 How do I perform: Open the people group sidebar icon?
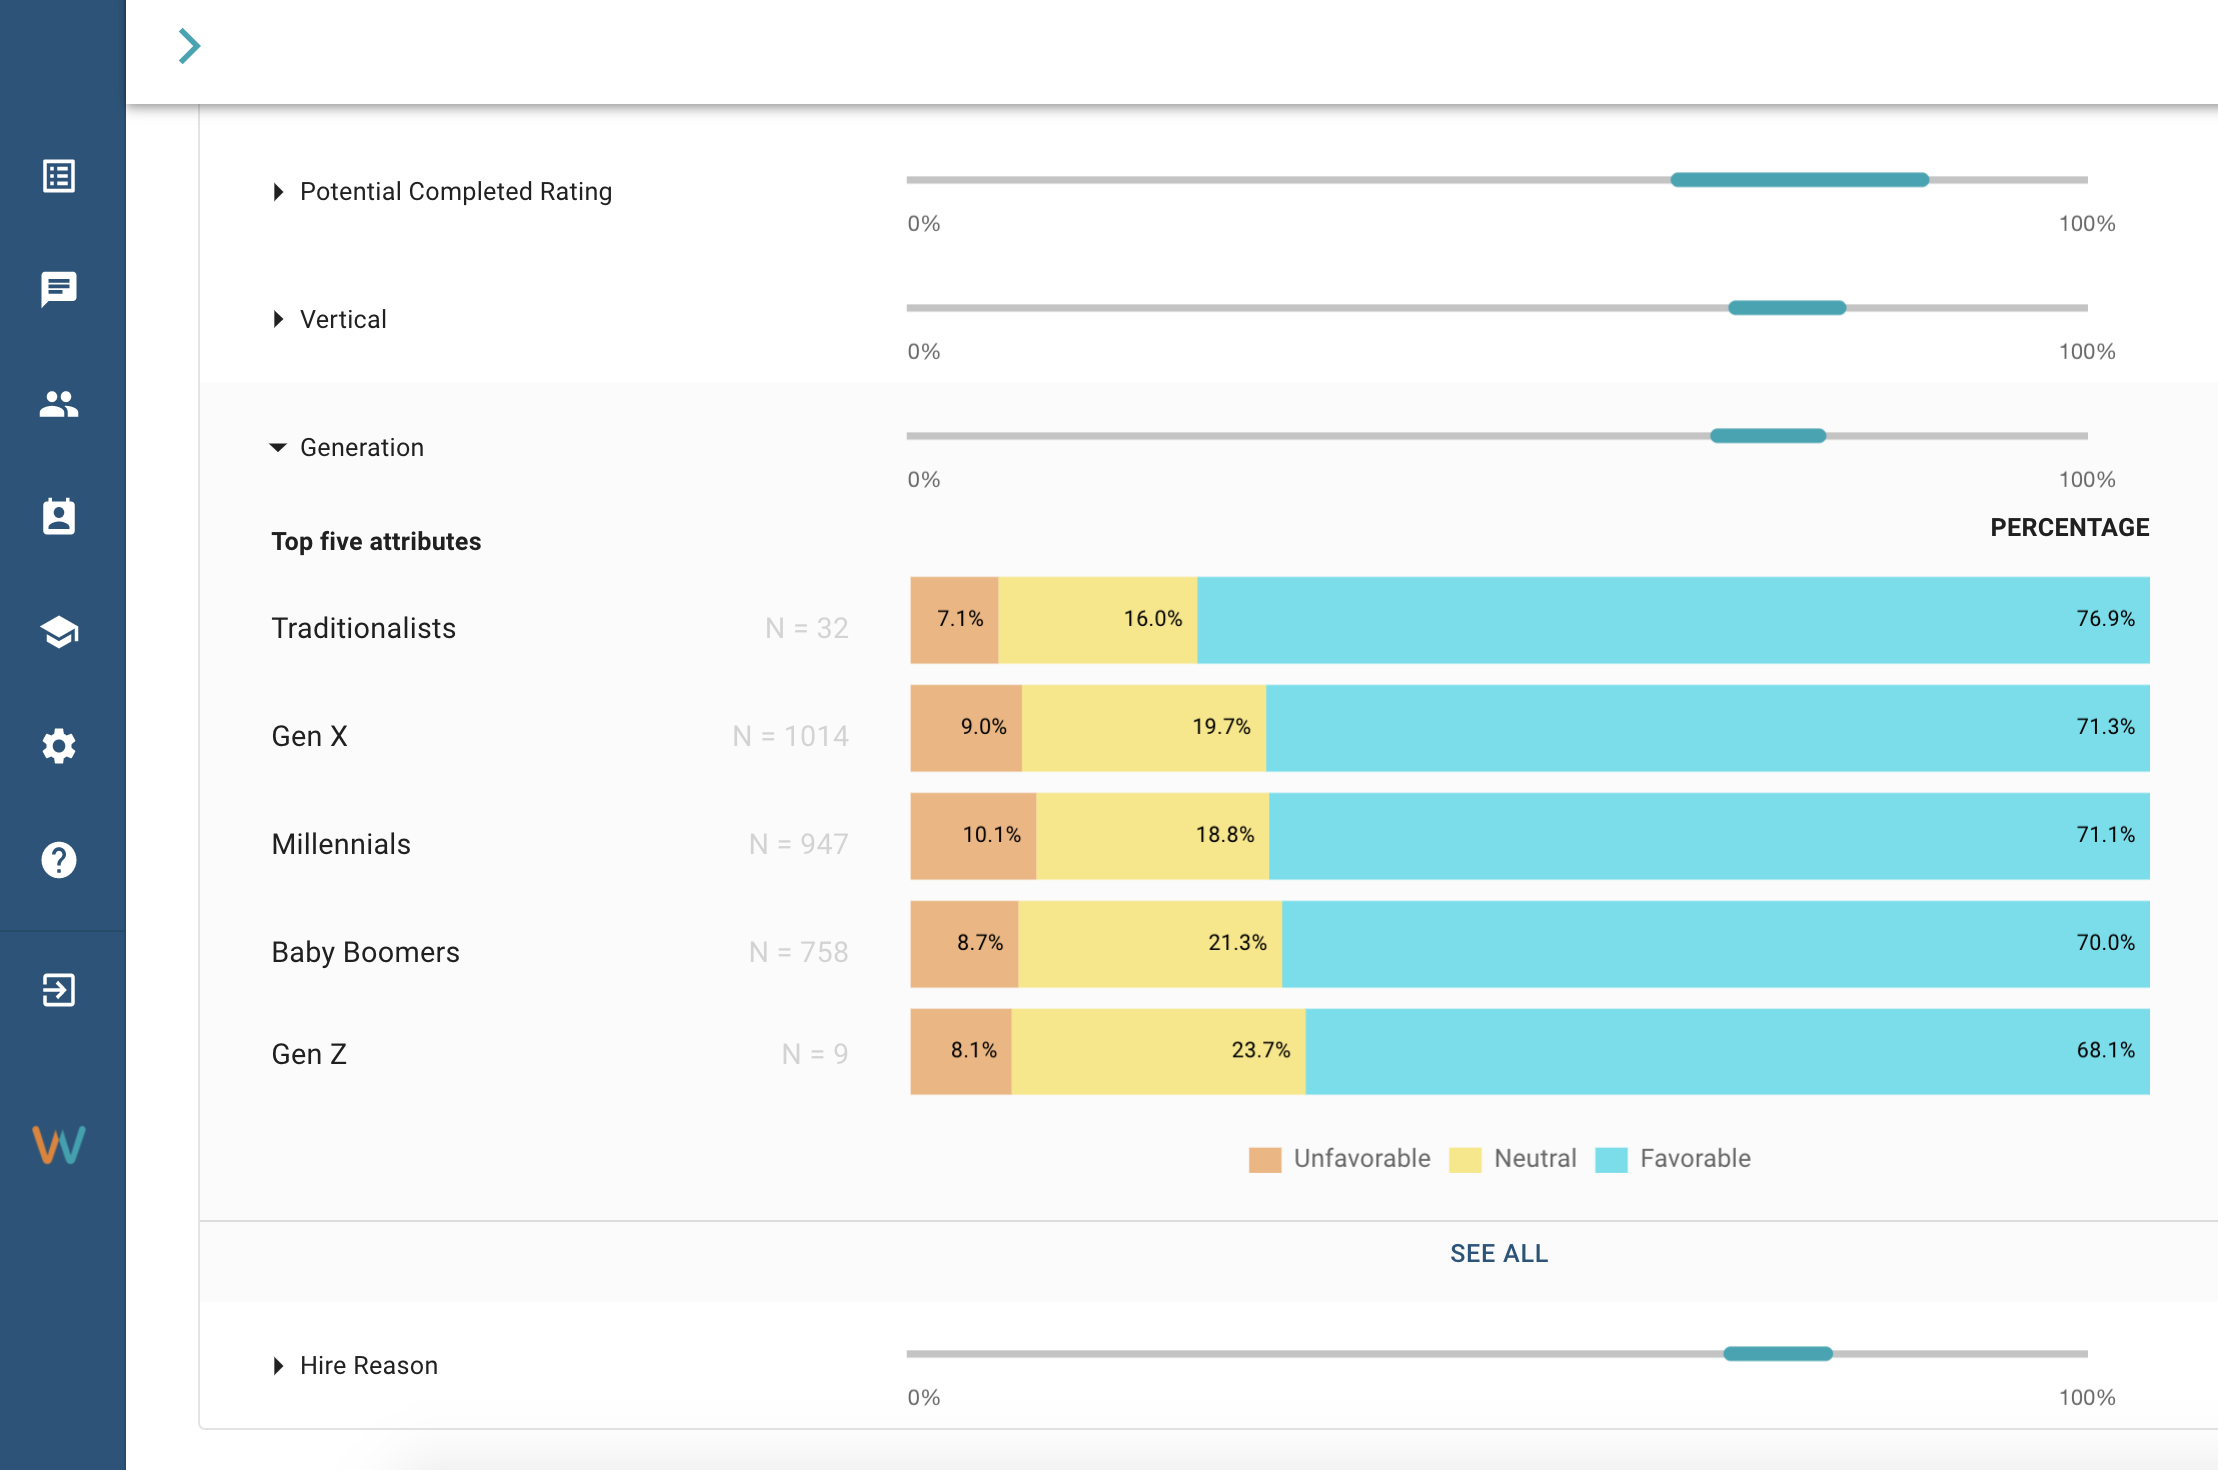59,404
